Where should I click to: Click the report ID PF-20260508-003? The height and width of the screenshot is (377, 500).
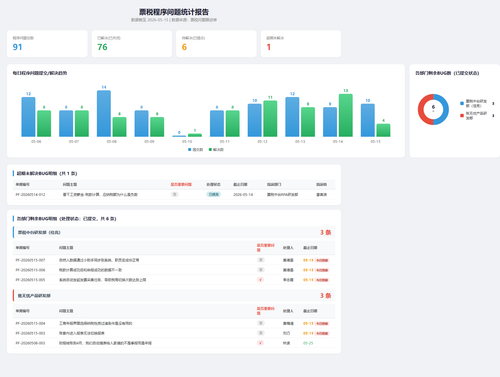pos(30,343)
